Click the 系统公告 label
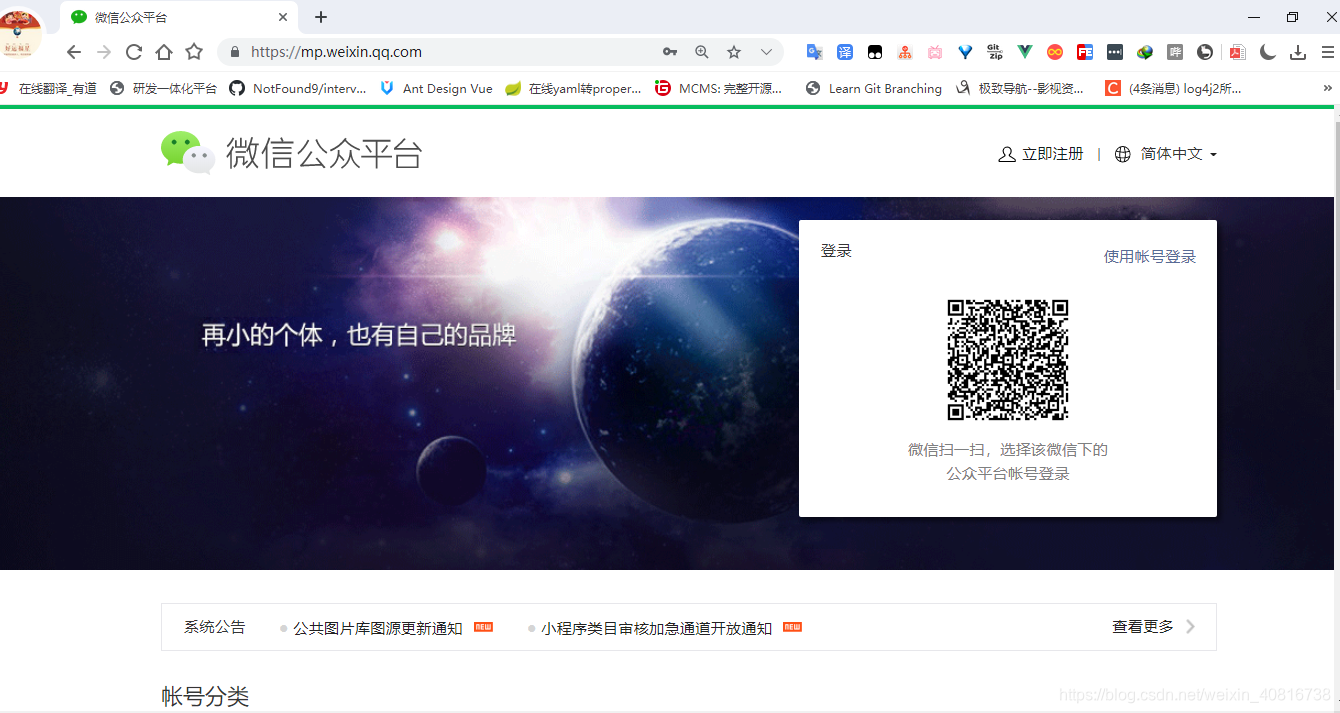 click(x=215, y=627)
